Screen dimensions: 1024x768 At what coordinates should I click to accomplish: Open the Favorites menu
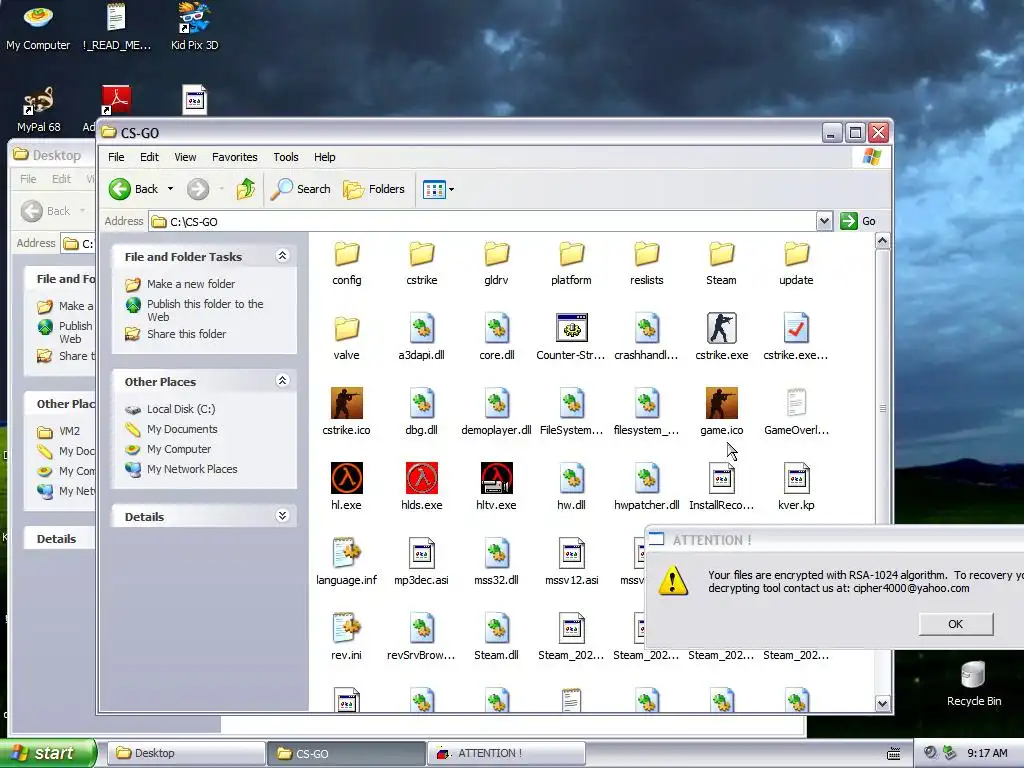click(x=234, y=157)
